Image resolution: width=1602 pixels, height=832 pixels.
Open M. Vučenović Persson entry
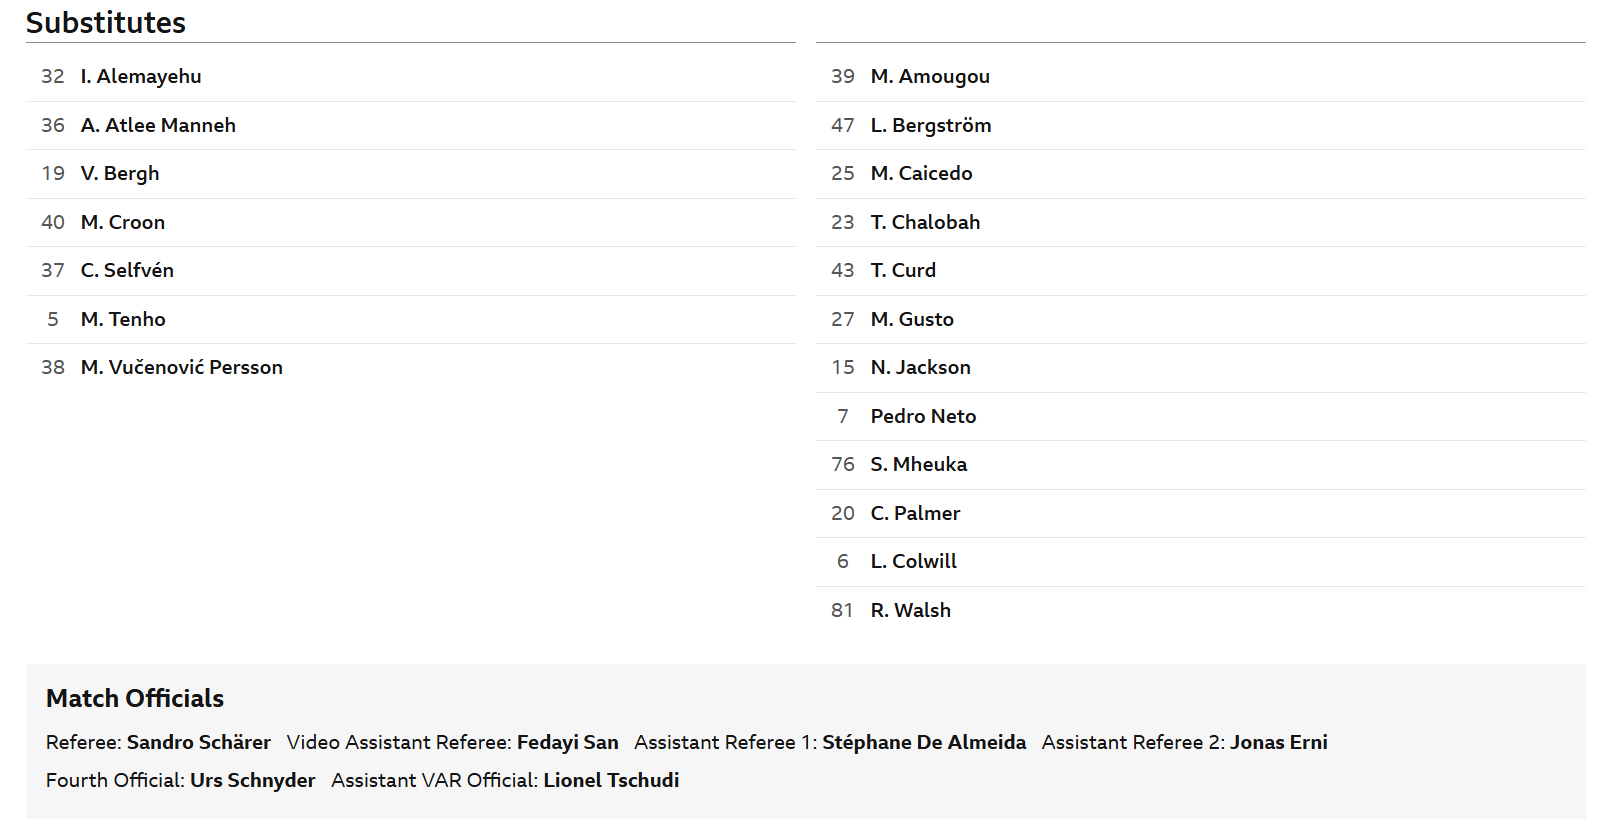tap(182, 367)
